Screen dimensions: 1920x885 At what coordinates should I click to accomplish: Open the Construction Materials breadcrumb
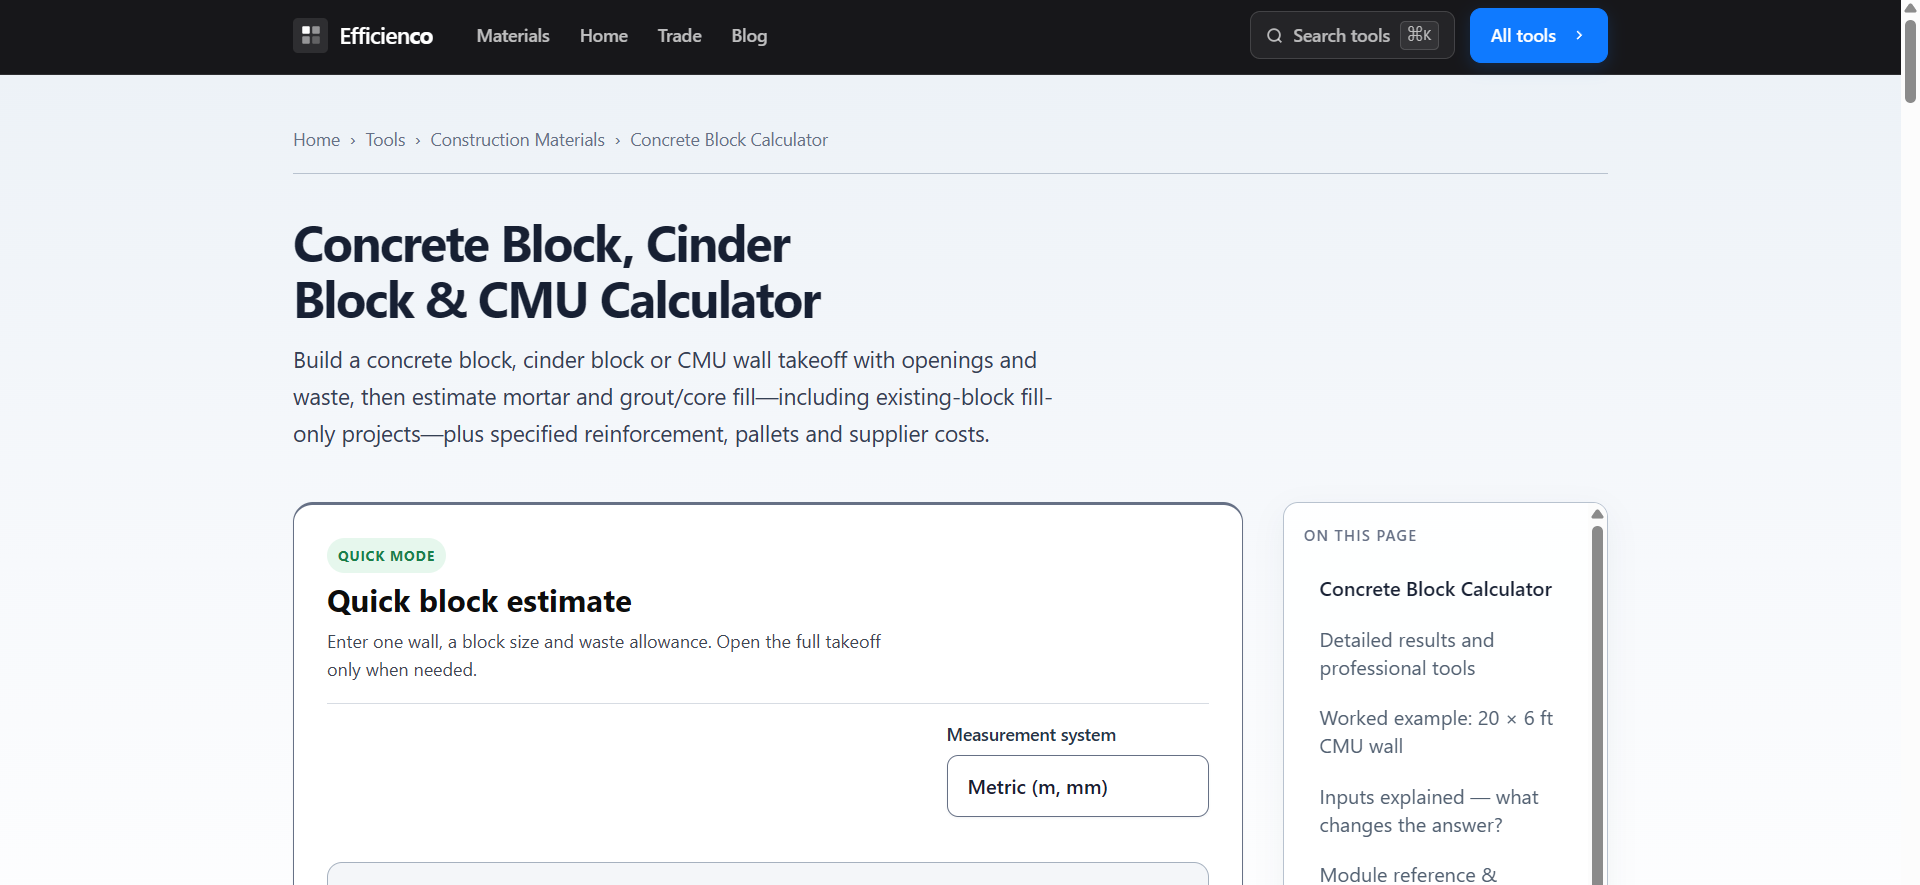click(x=517, y=140)
